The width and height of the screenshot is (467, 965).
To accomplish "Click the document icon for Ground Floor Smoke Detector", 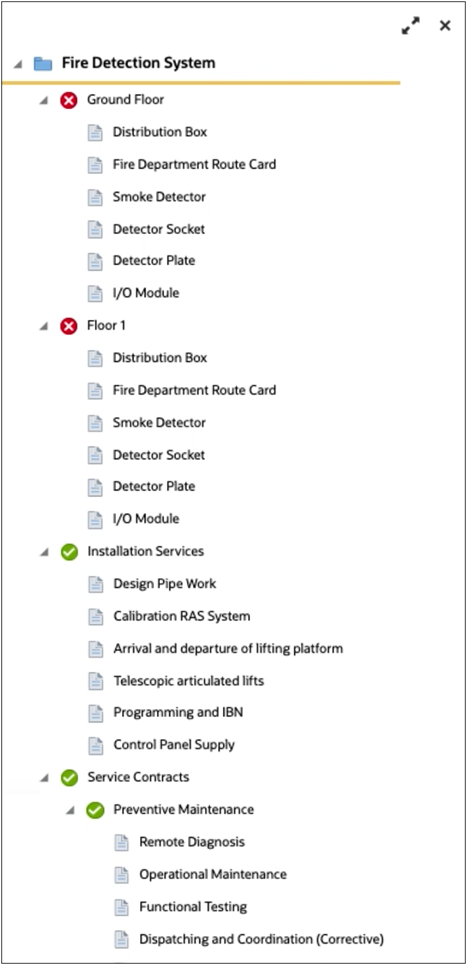I will click(95, 197).
